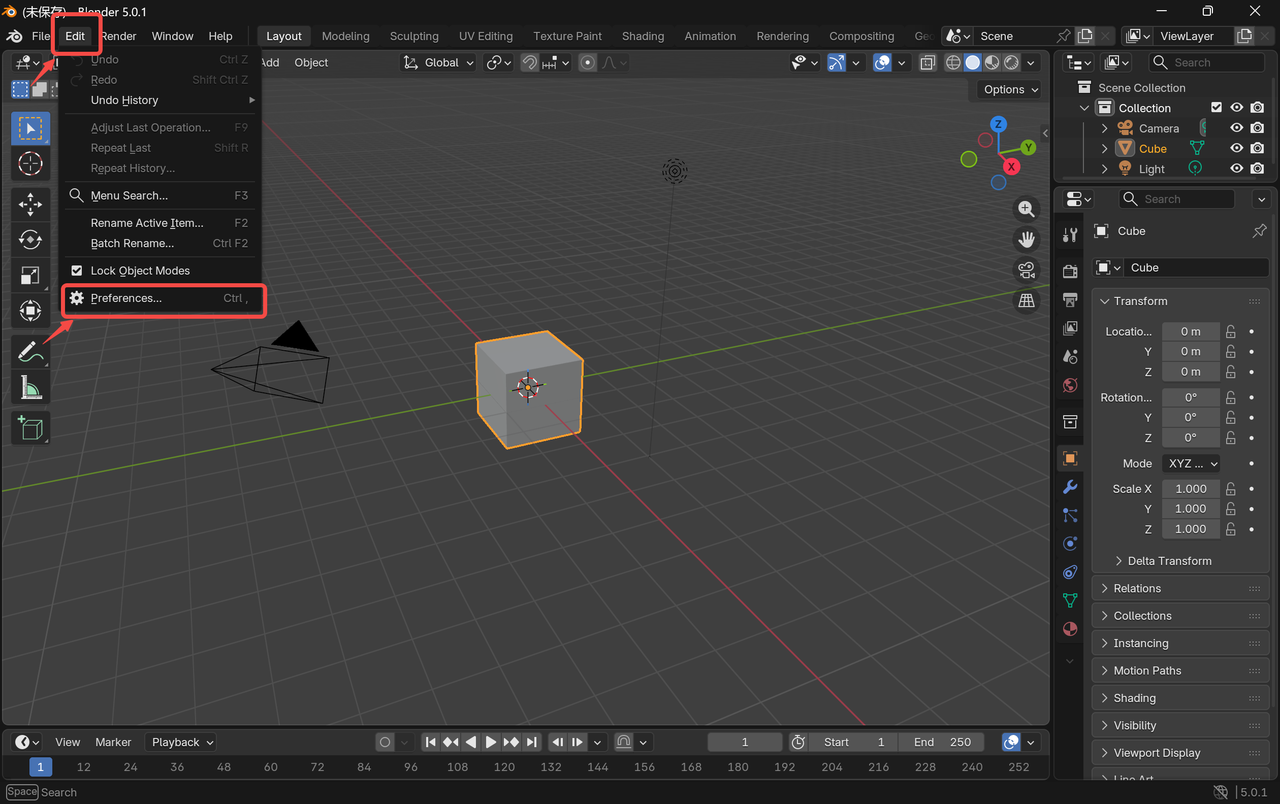Image resolution: width=1280 pixels, height=804 pixels.
Task: Click Menu Search in Edit menu
Action: click(129, 196)
